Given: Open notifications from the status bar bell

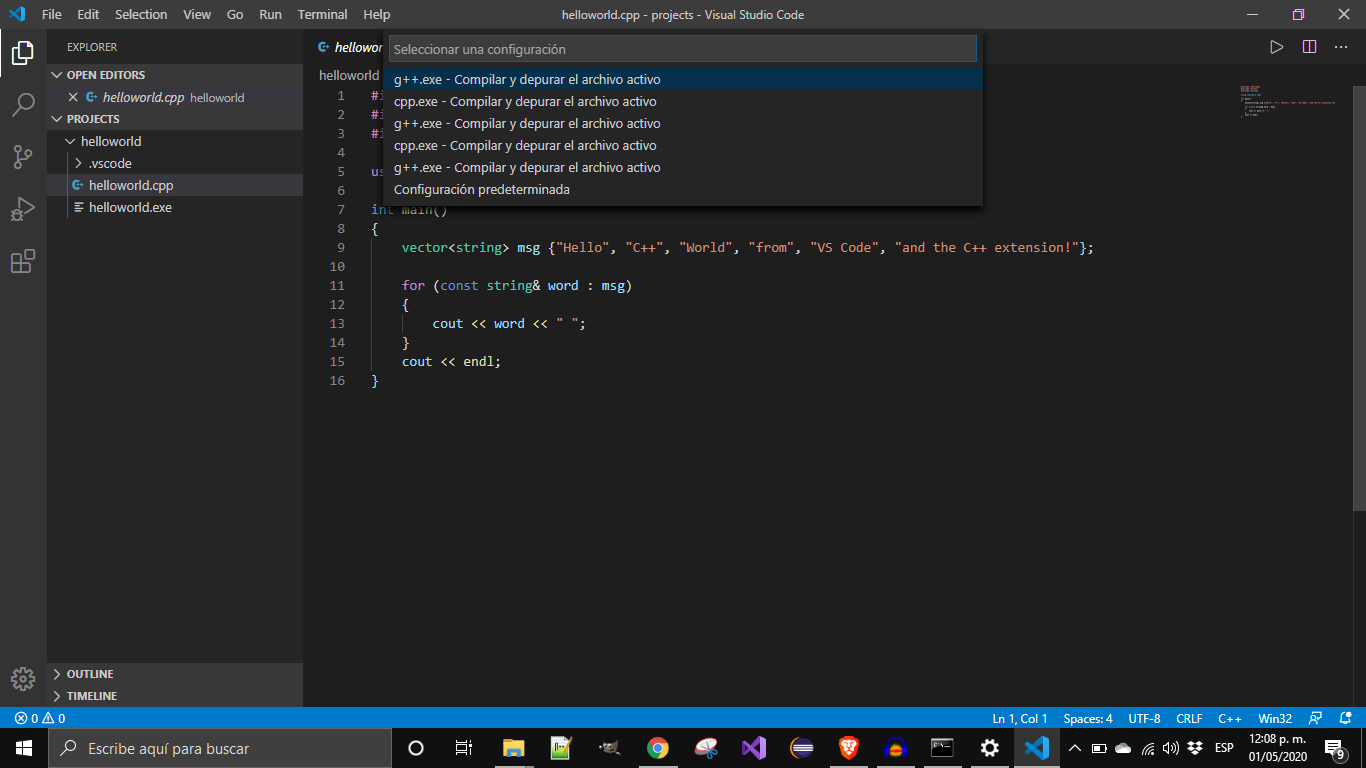Looking at the screenshot, I should [1345, 718].
